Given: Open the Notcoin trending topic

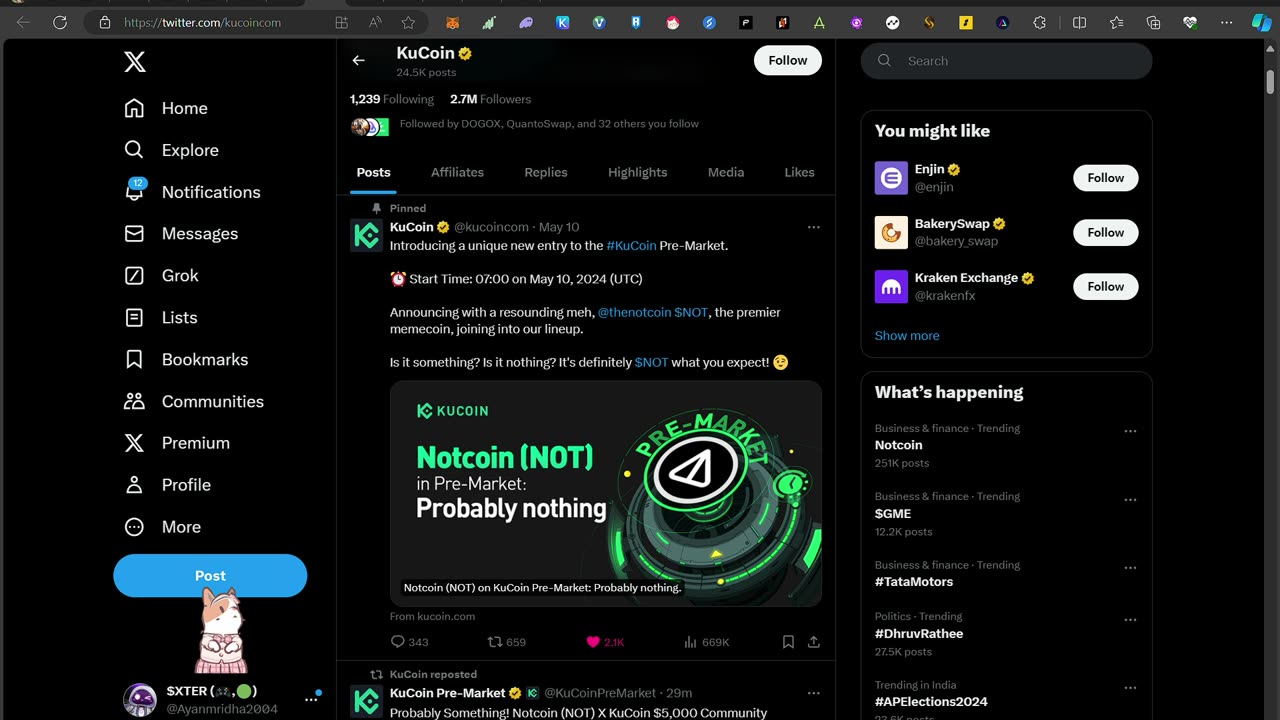Looking at the screenshot, I should tap(899, 445).
